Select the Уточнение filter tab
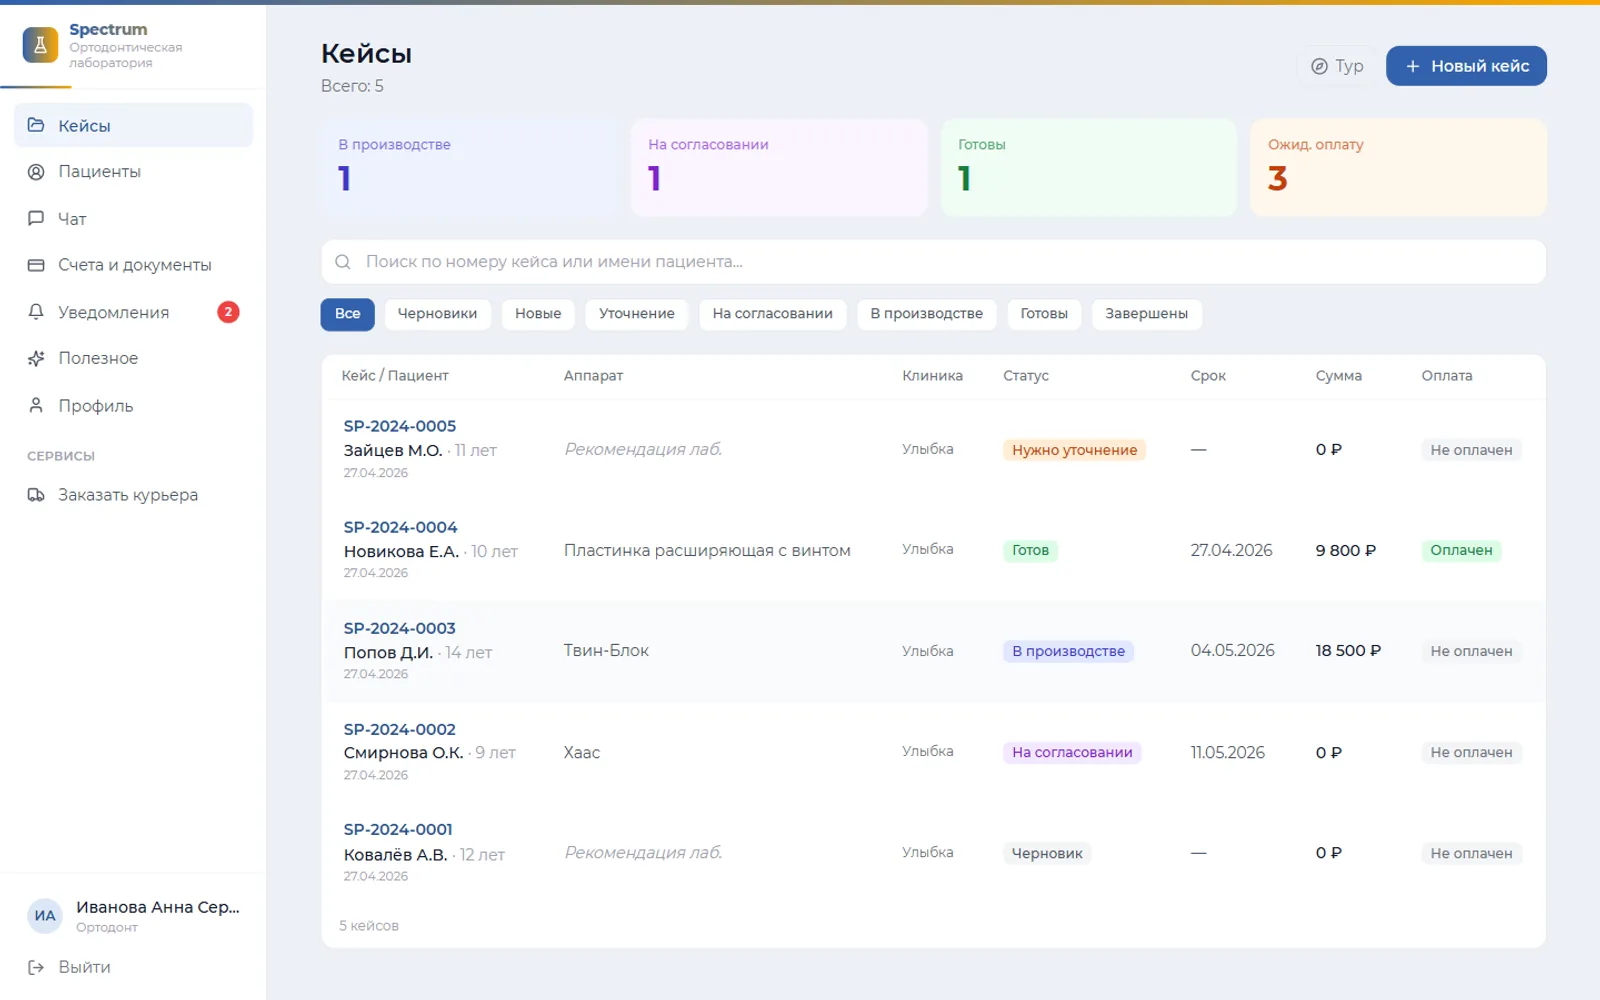Image resolution: width=1600 pixels, height=1000 pixels. (x=637, y=314)
